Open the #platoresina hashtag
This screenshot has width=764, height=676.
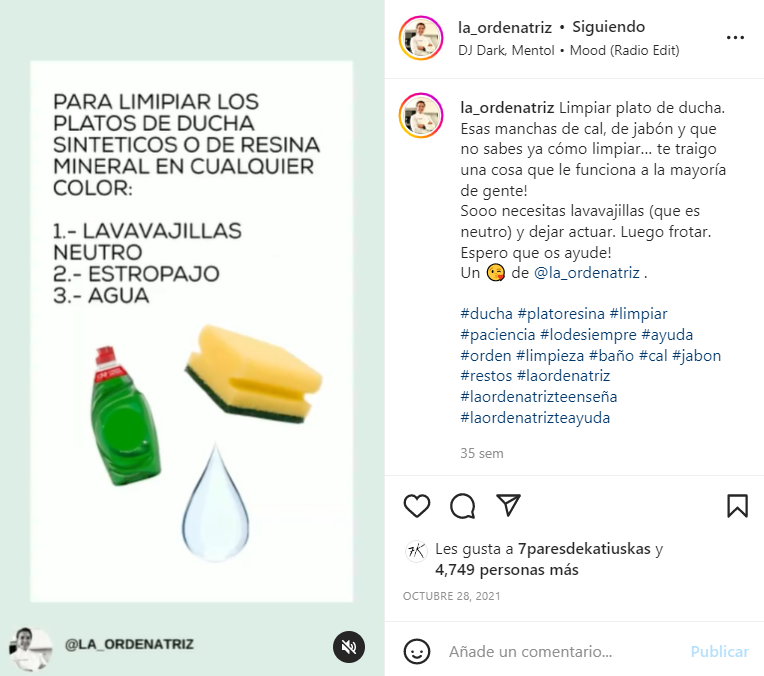[x=561, y=313]
